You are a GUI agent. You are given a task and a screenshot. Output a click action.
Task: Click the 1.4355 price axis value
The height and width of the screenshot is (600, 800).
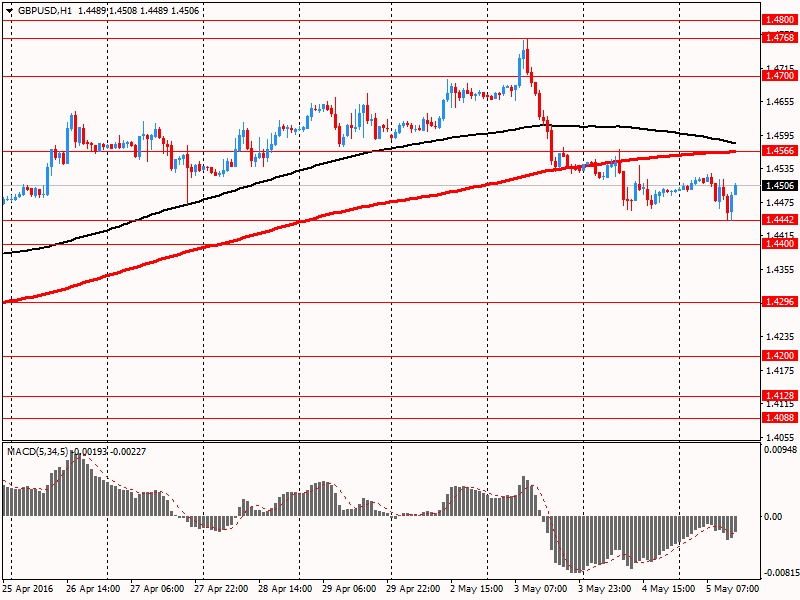tap(781, 270)
